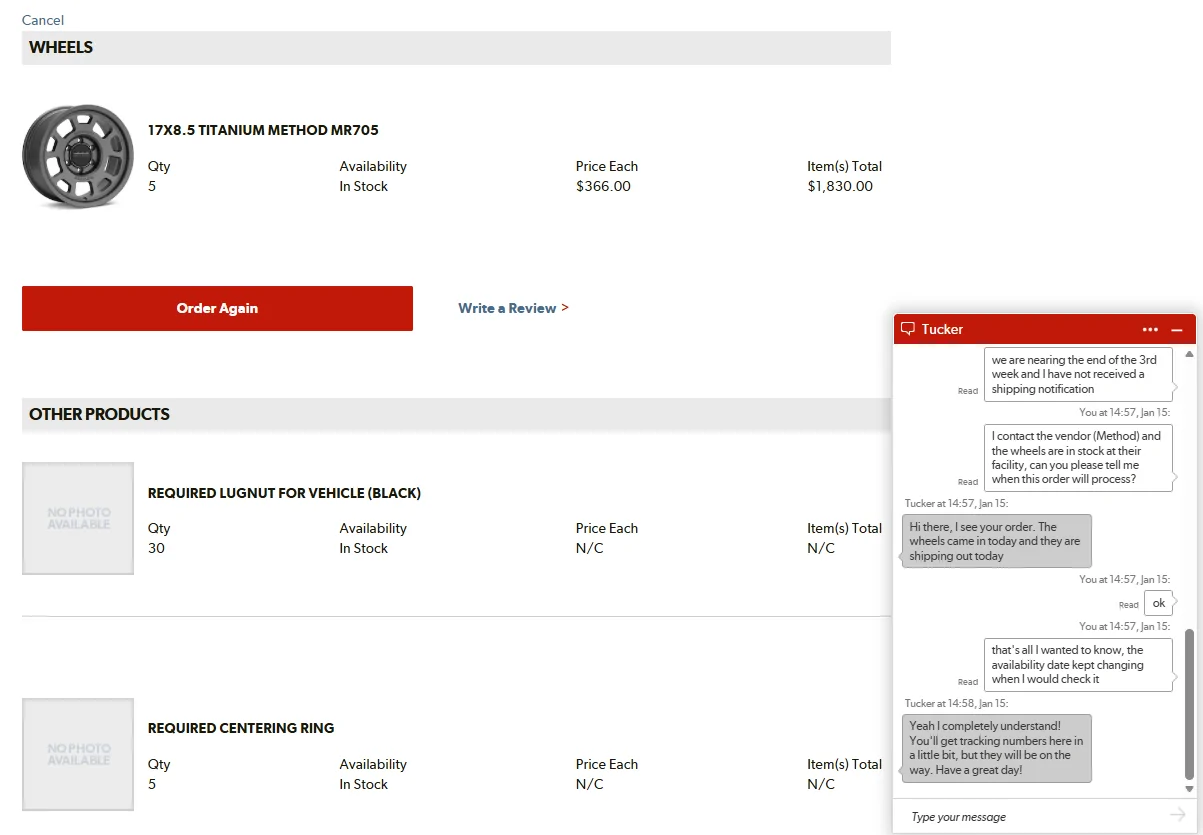Click the OTHER PRODUCTS section header
1203x835 pixels.
click(x=456, y=414)
